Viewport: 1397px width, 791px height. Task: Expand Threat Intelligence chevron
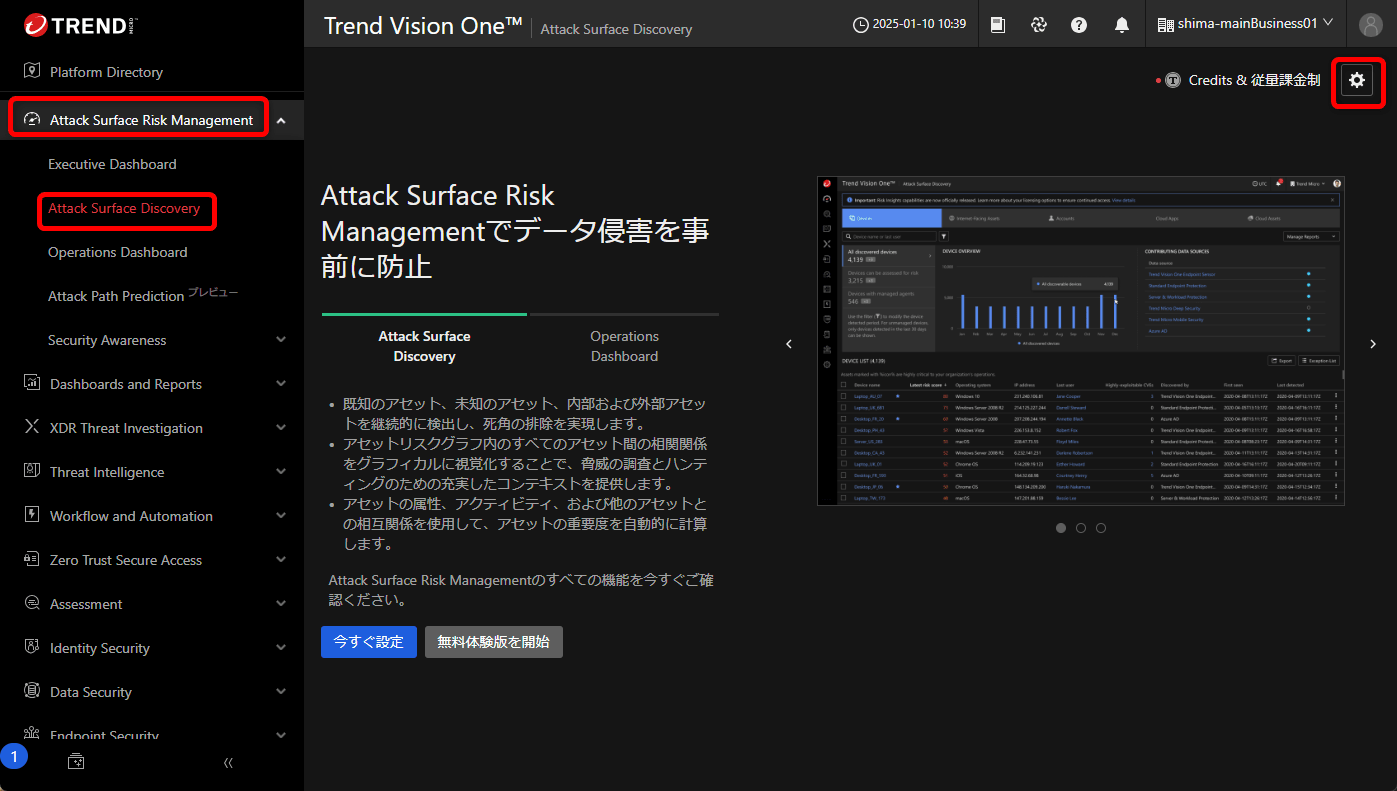tap(281, 472)
